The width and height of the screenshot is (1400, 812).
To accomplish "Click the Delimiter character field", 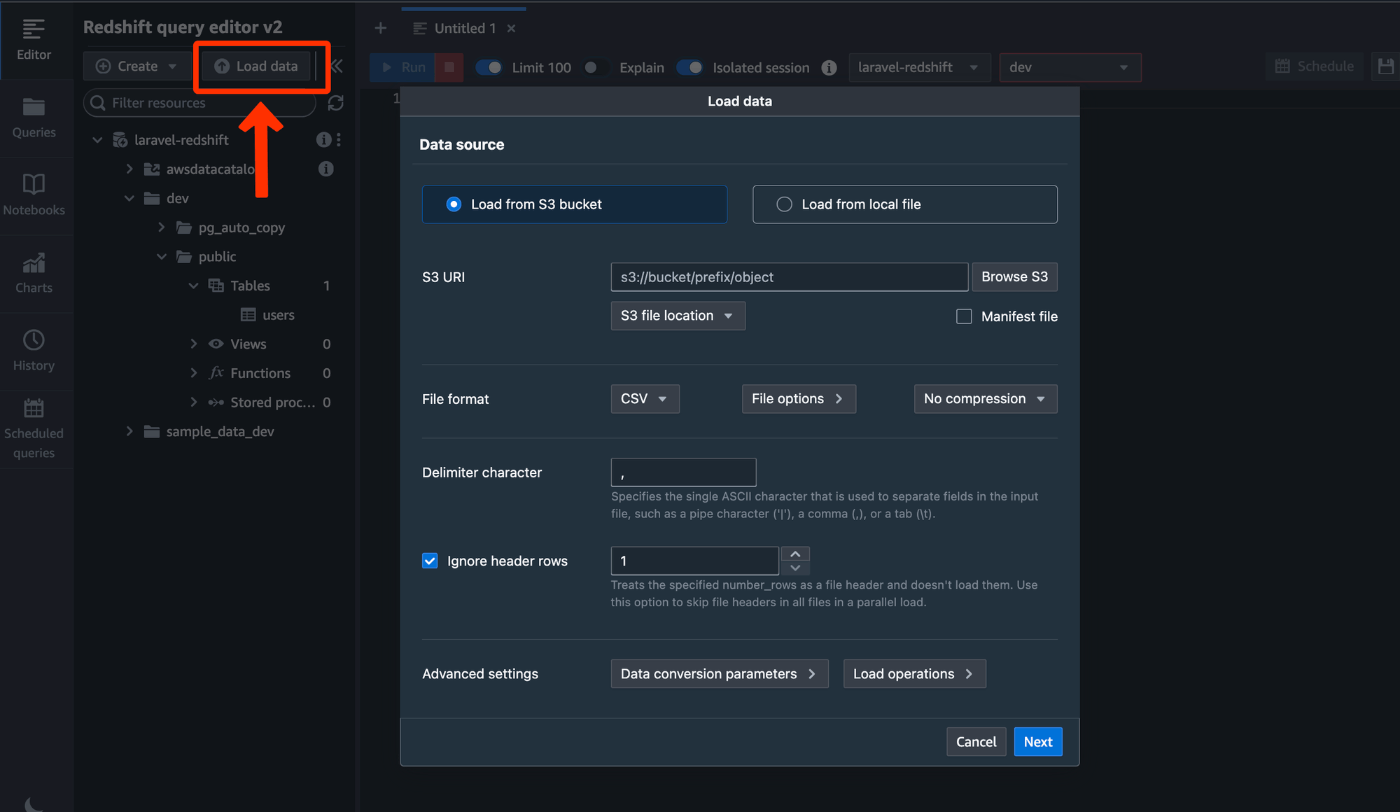I will pos(683,472).
